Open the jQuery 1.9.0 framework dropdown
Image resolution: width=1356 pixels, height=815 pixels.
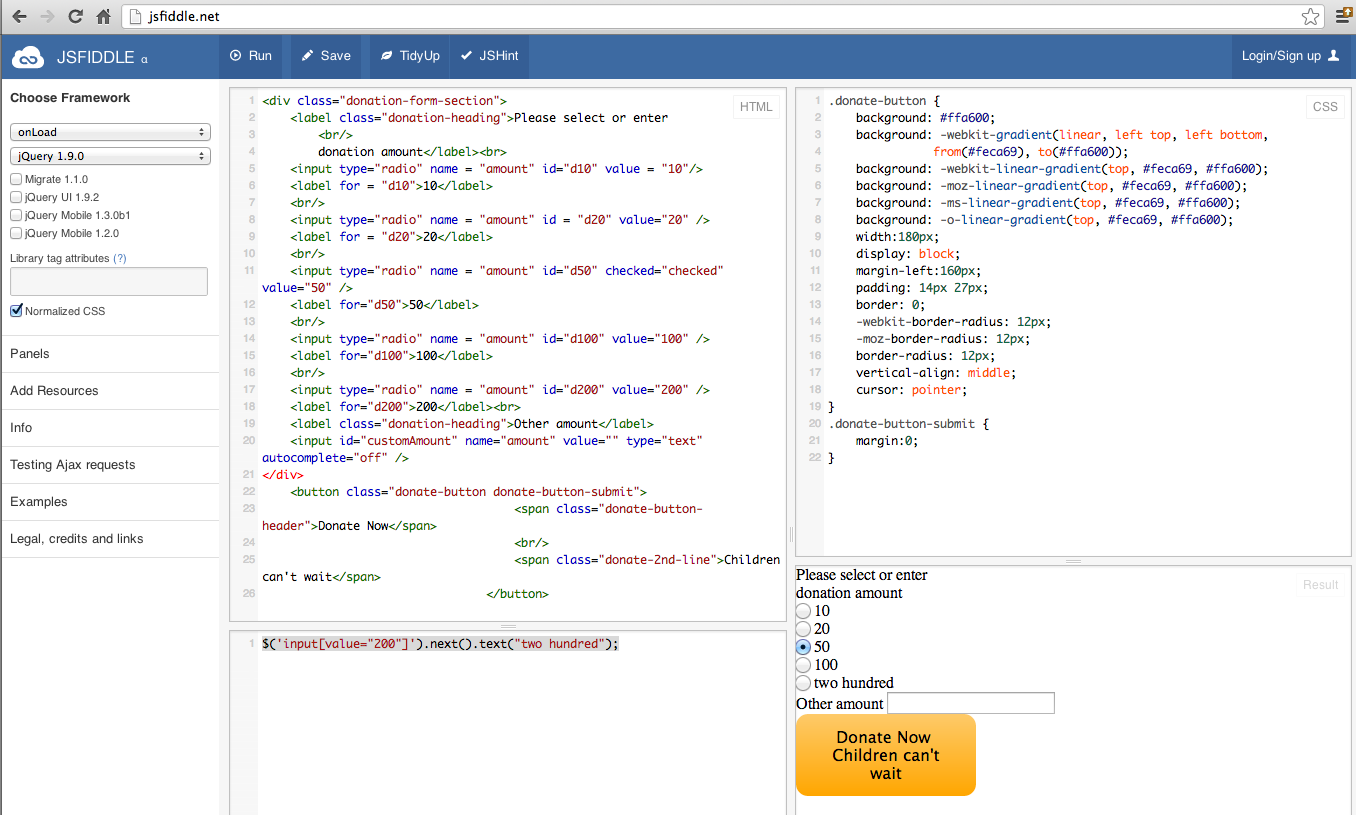click(110, 156)
